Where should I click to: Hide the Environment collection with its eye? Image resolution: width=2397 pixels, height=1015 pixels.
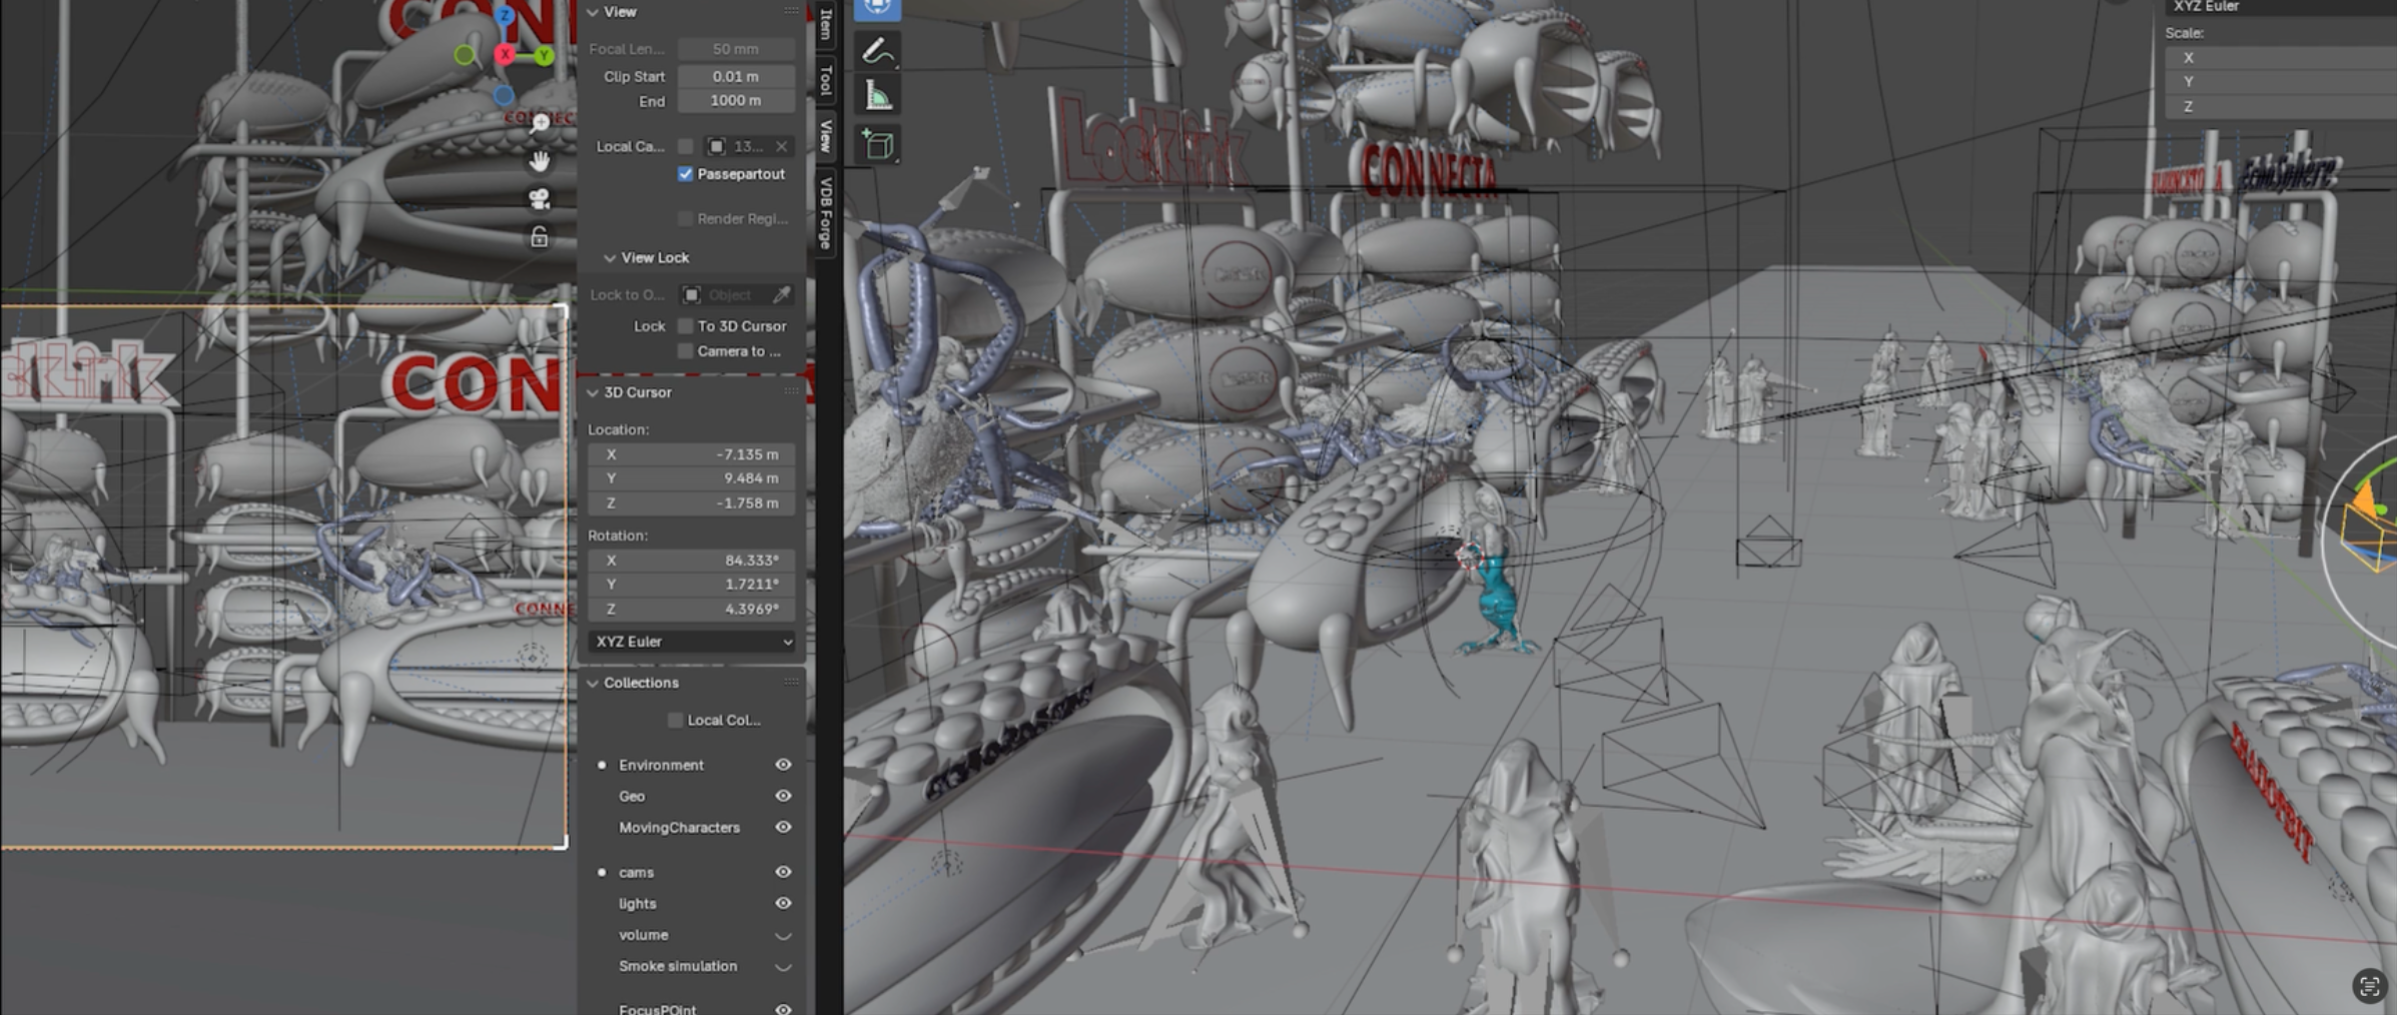(x=783, y=765)
